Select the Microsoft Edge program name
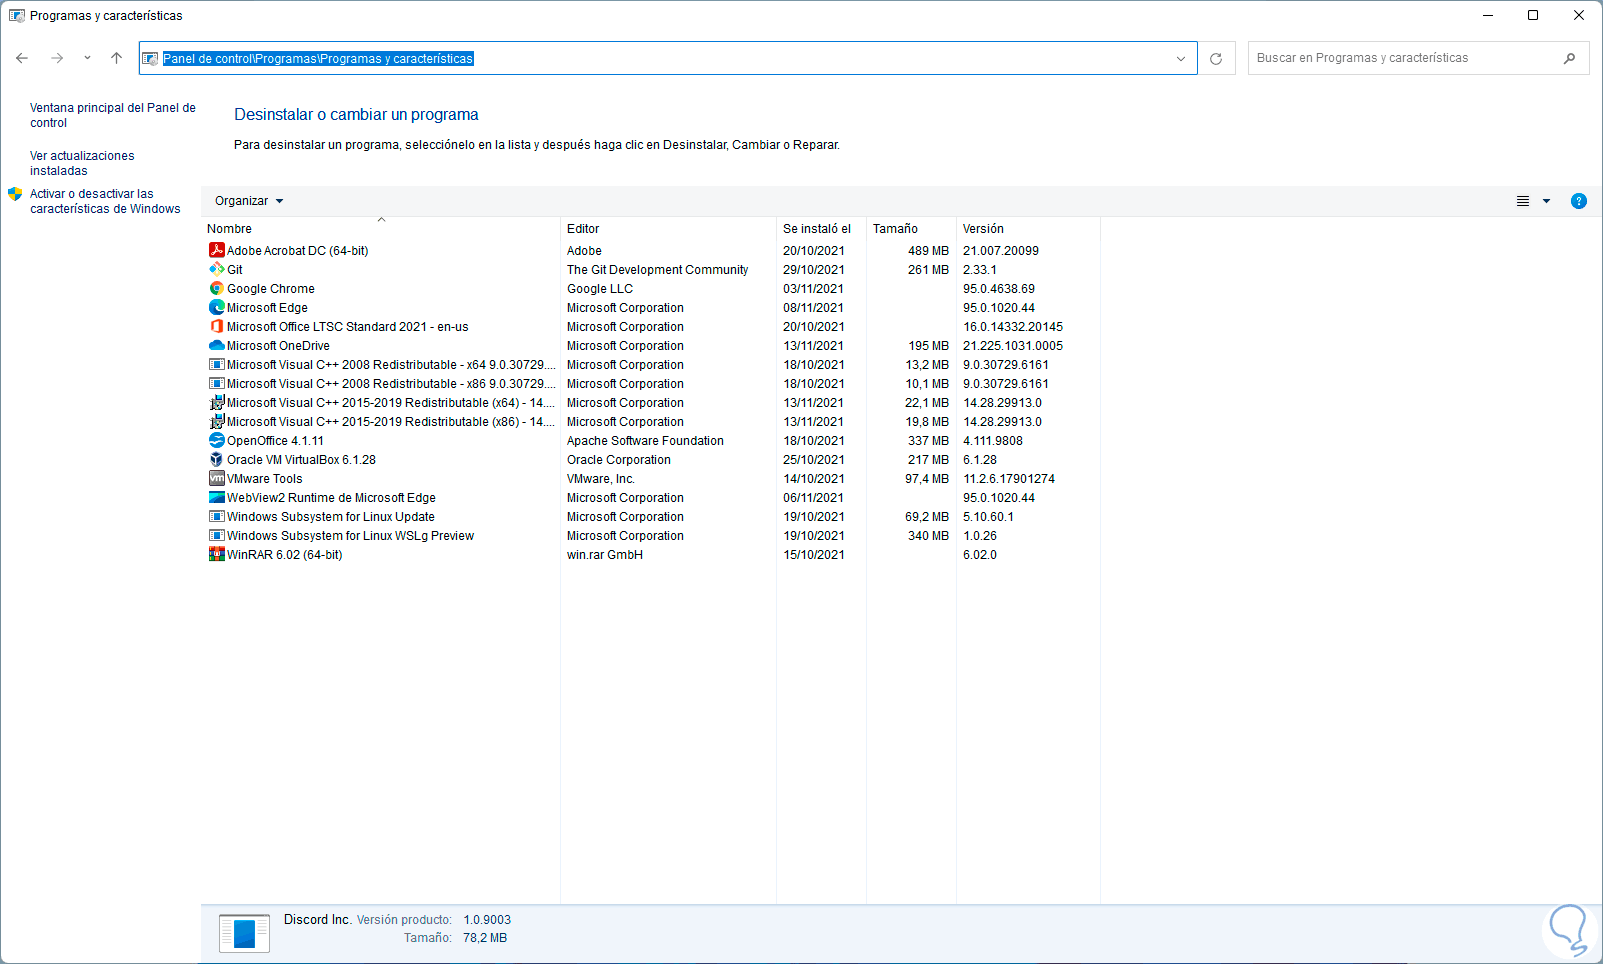This screenshot has height=964, width=1603. tap(267, 308)
